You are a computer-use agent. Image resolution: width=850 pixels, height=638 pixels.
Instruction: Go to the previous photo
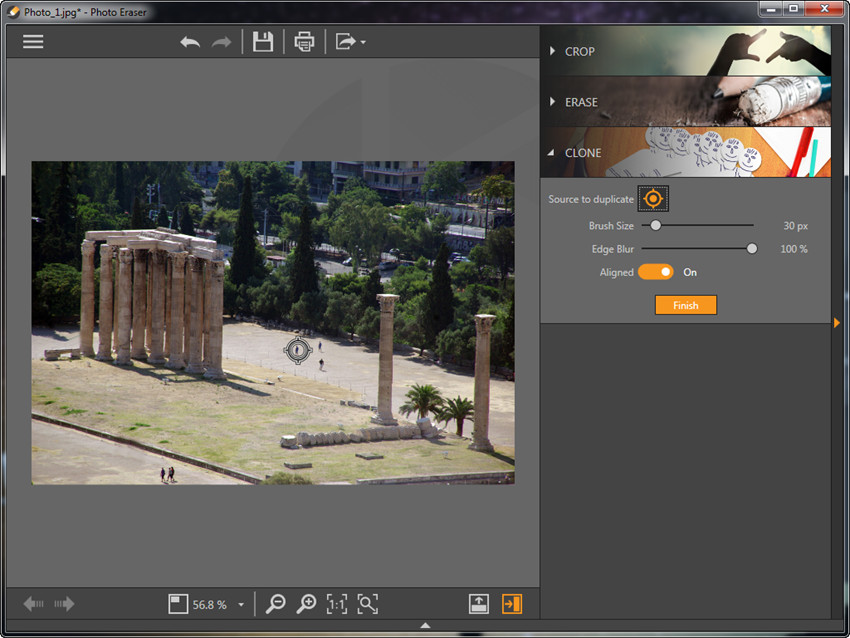(33, 604)
